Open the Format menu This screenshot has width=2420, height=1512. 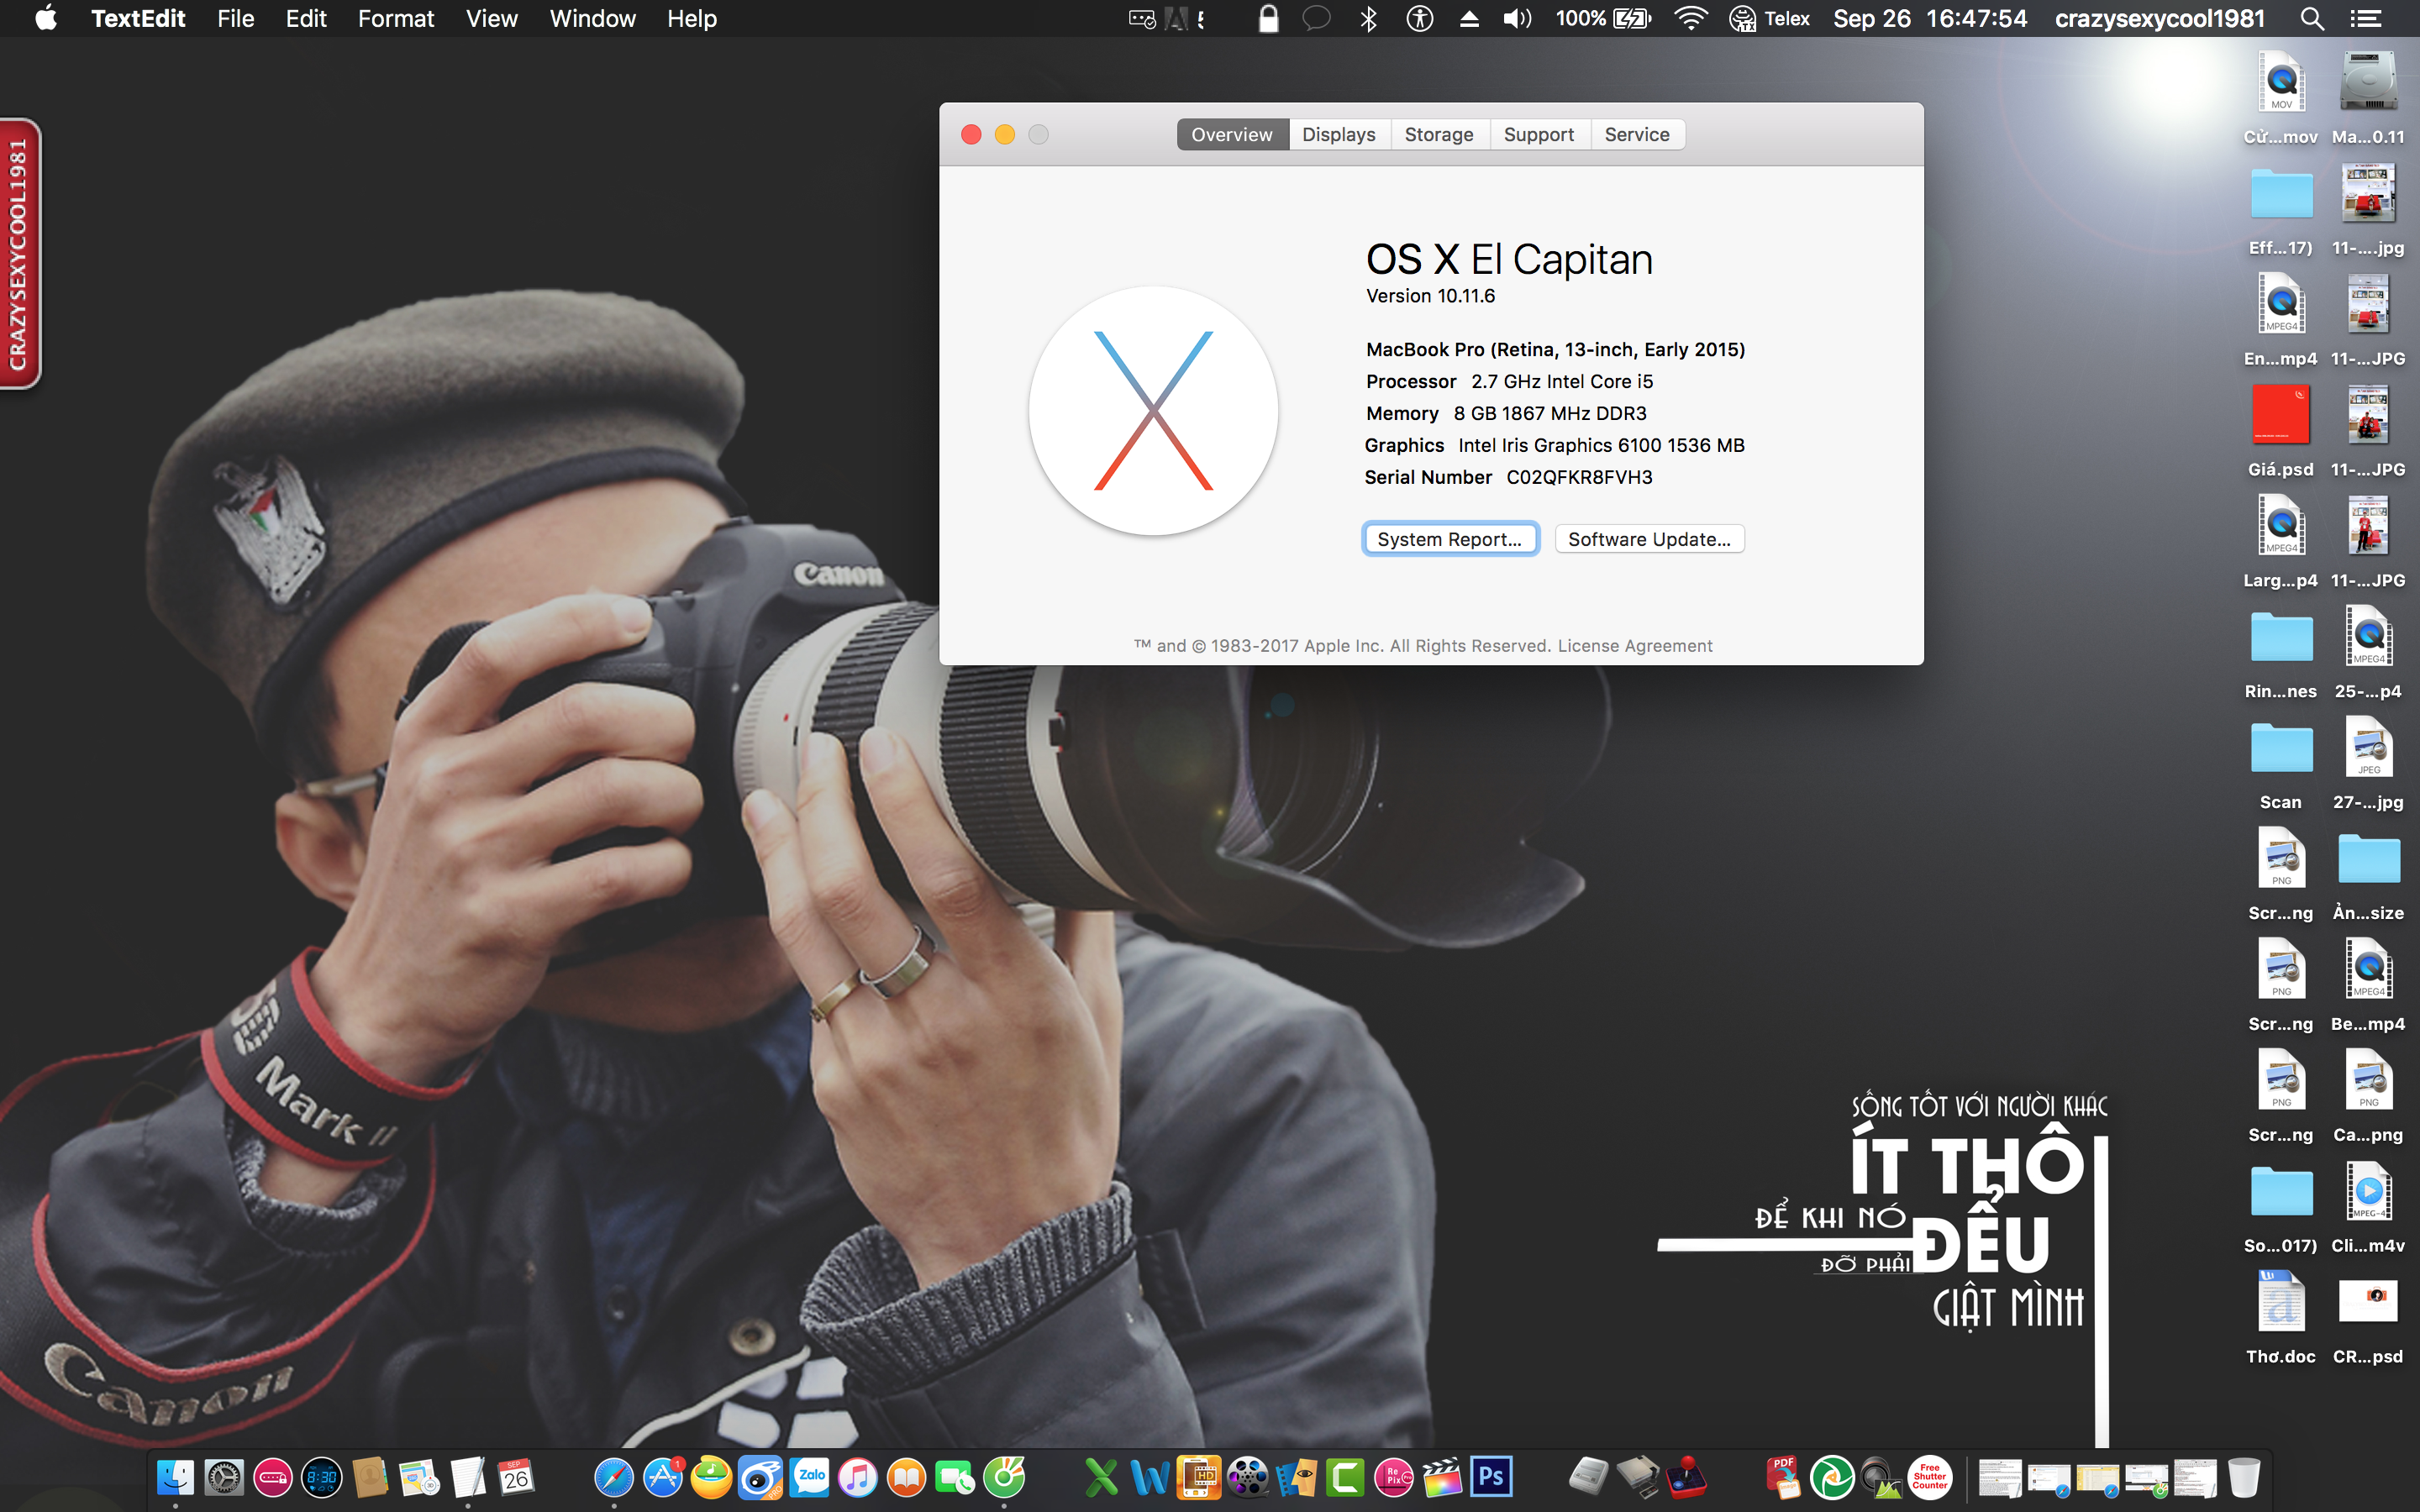396,19
